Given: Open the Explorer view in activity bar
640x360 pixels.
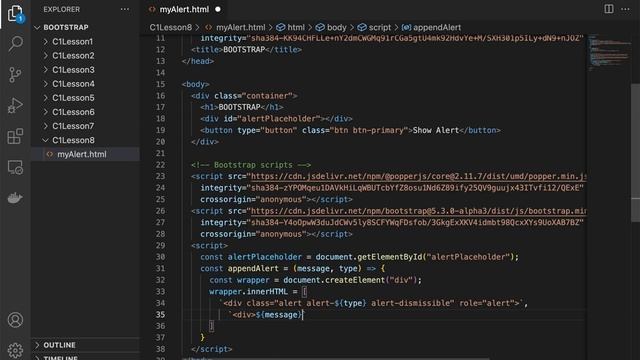Looking at the screenshot, I should [x=15, y=13].
